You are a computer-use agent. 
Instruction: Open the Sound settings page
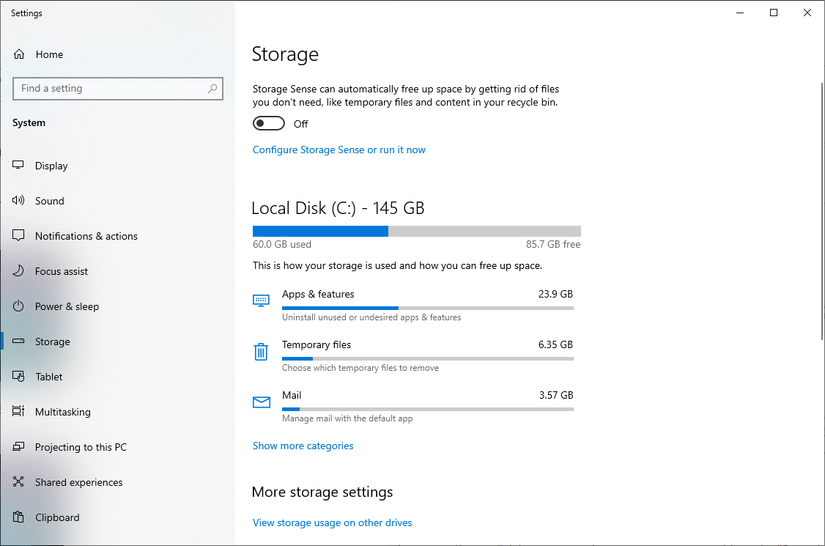(x=117, y=201)
